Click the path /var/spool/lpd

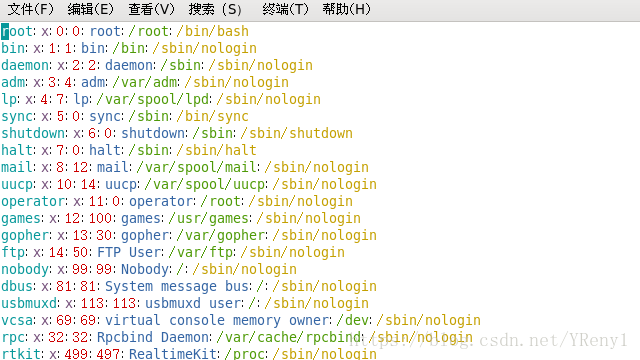click(153, 100)
